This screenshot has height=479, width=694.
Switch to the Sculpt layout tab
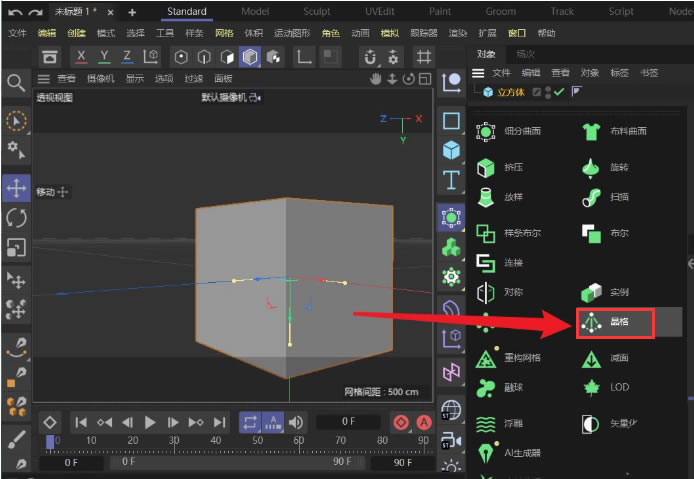click(x=317, y=12)
